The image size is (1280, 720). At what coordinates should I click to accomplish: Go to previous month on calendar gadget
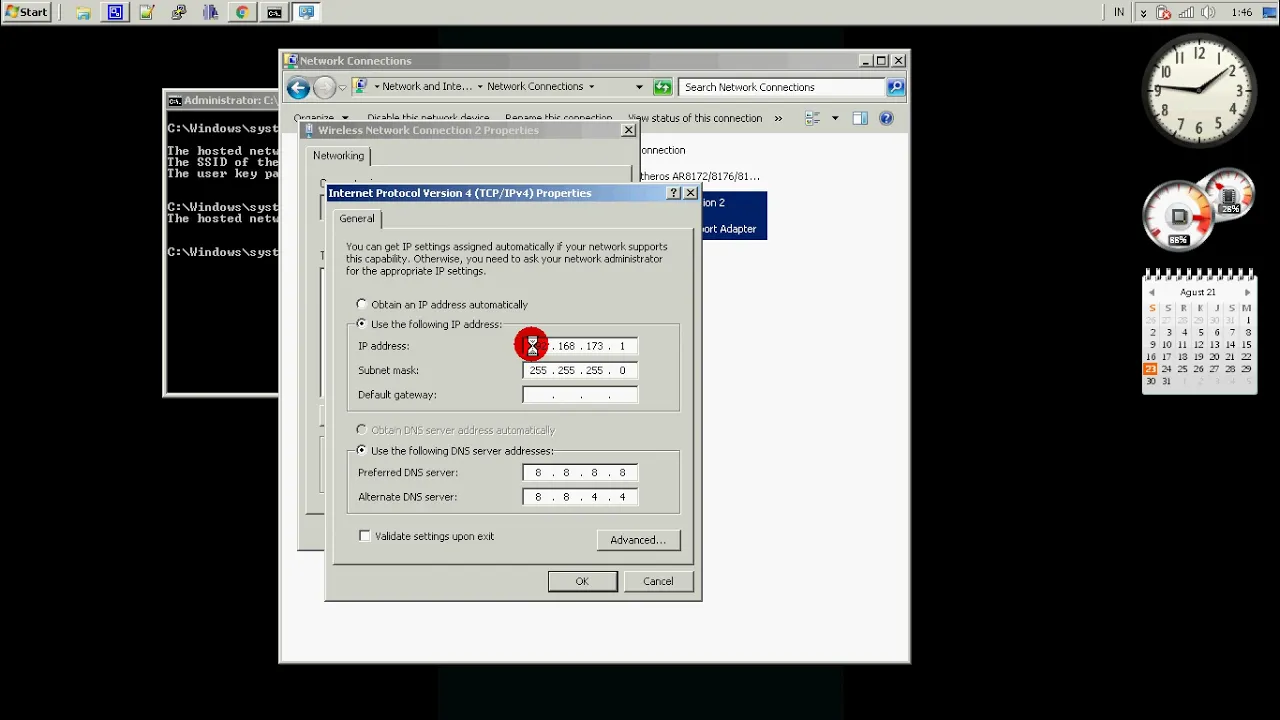point(1151,293)
